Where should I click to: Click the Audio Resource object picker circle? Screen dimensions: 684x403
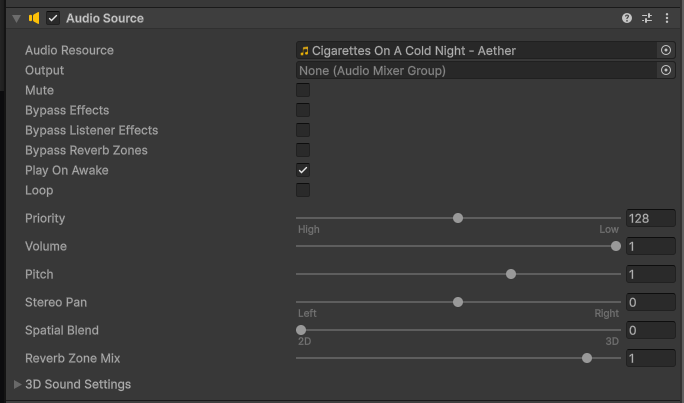[666, 50]
